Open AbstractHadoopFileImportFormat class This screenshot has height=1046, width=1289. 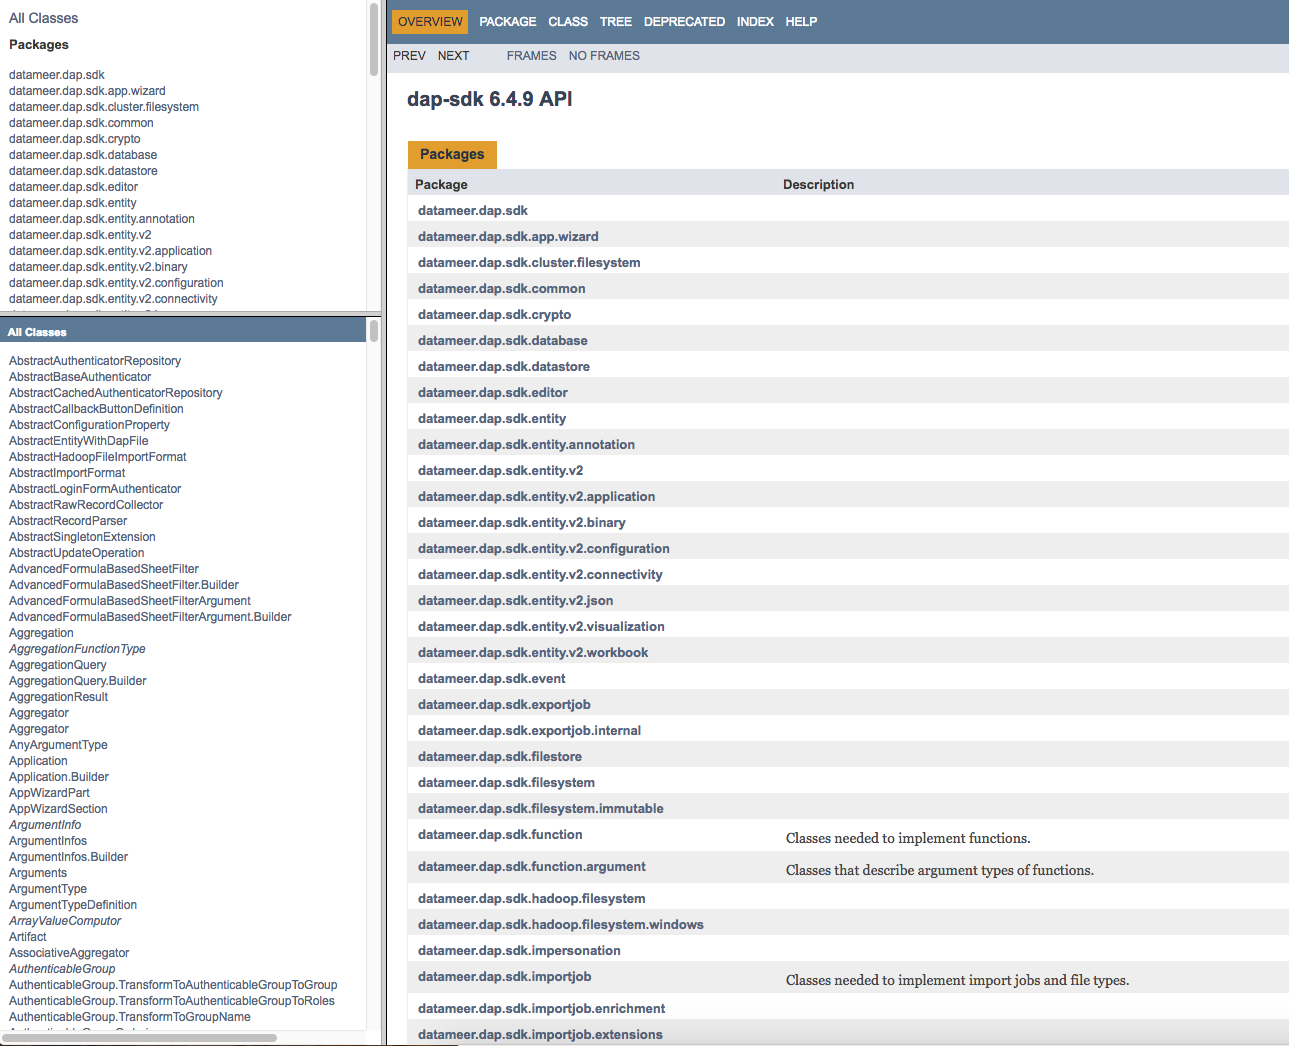98,457
